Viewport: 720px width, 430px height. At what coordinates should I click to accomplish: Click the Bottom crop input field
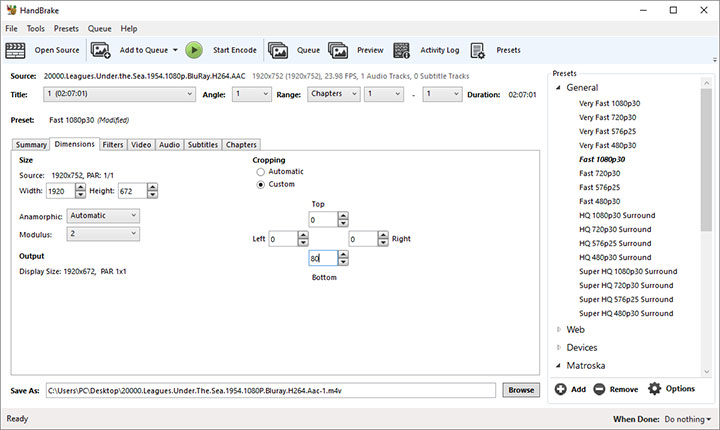323,258
